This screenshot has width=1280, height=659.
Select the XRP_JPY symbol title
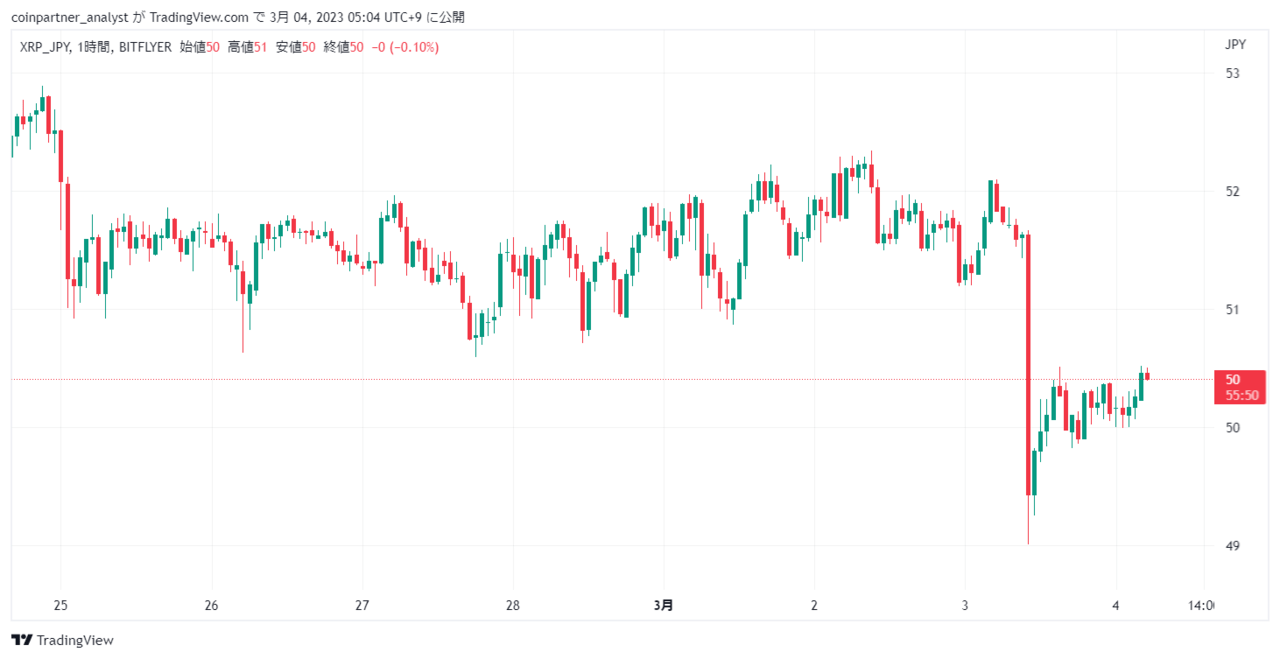click(x=45, y=47)
